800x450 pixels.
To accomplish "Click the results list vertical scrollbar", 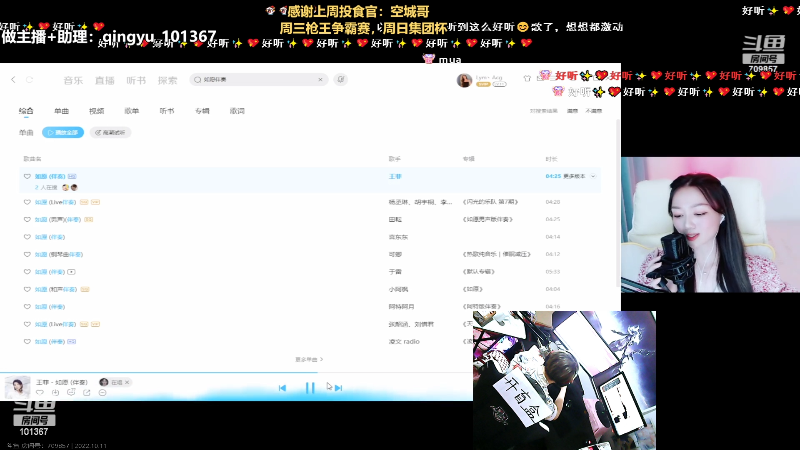I will (x=619, y=204).
